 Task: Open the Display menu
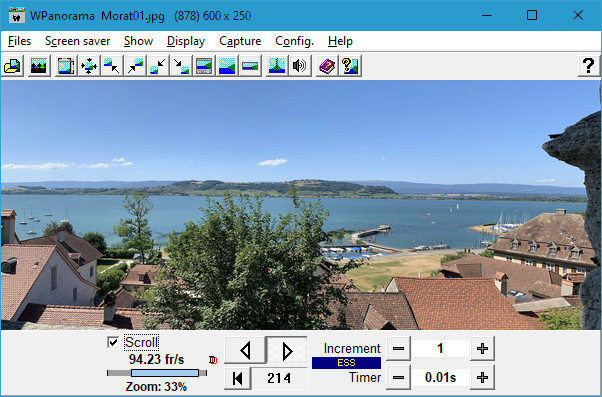point(186,41)
